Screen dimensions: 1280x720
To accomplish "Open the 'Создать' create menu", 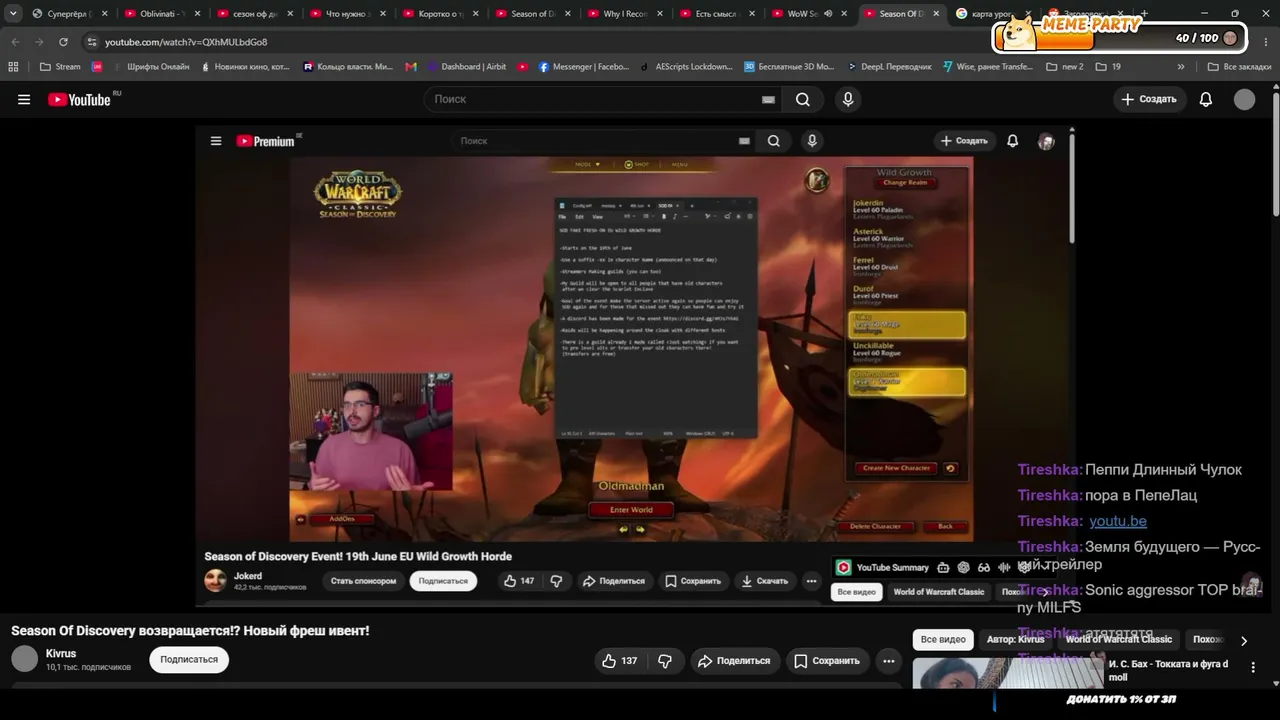I will tap(1149, 99).
